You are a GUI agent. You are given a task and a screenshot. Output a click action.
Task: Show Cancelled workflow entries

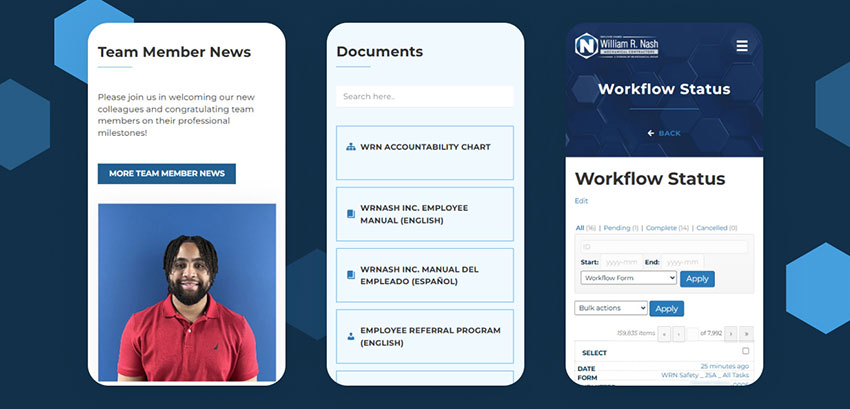(x=718, y=228)
